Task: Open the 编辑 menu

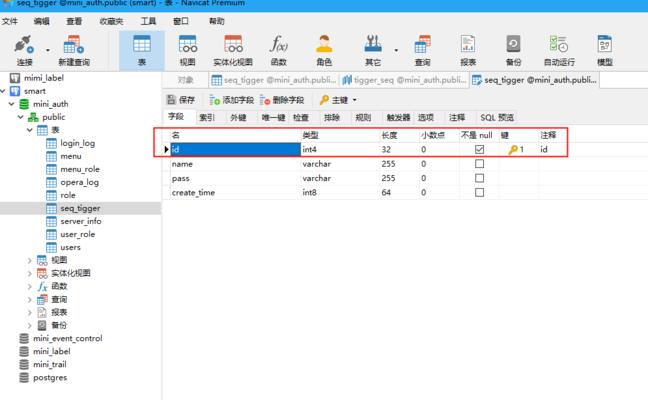Action: click(x=41, y=21)
